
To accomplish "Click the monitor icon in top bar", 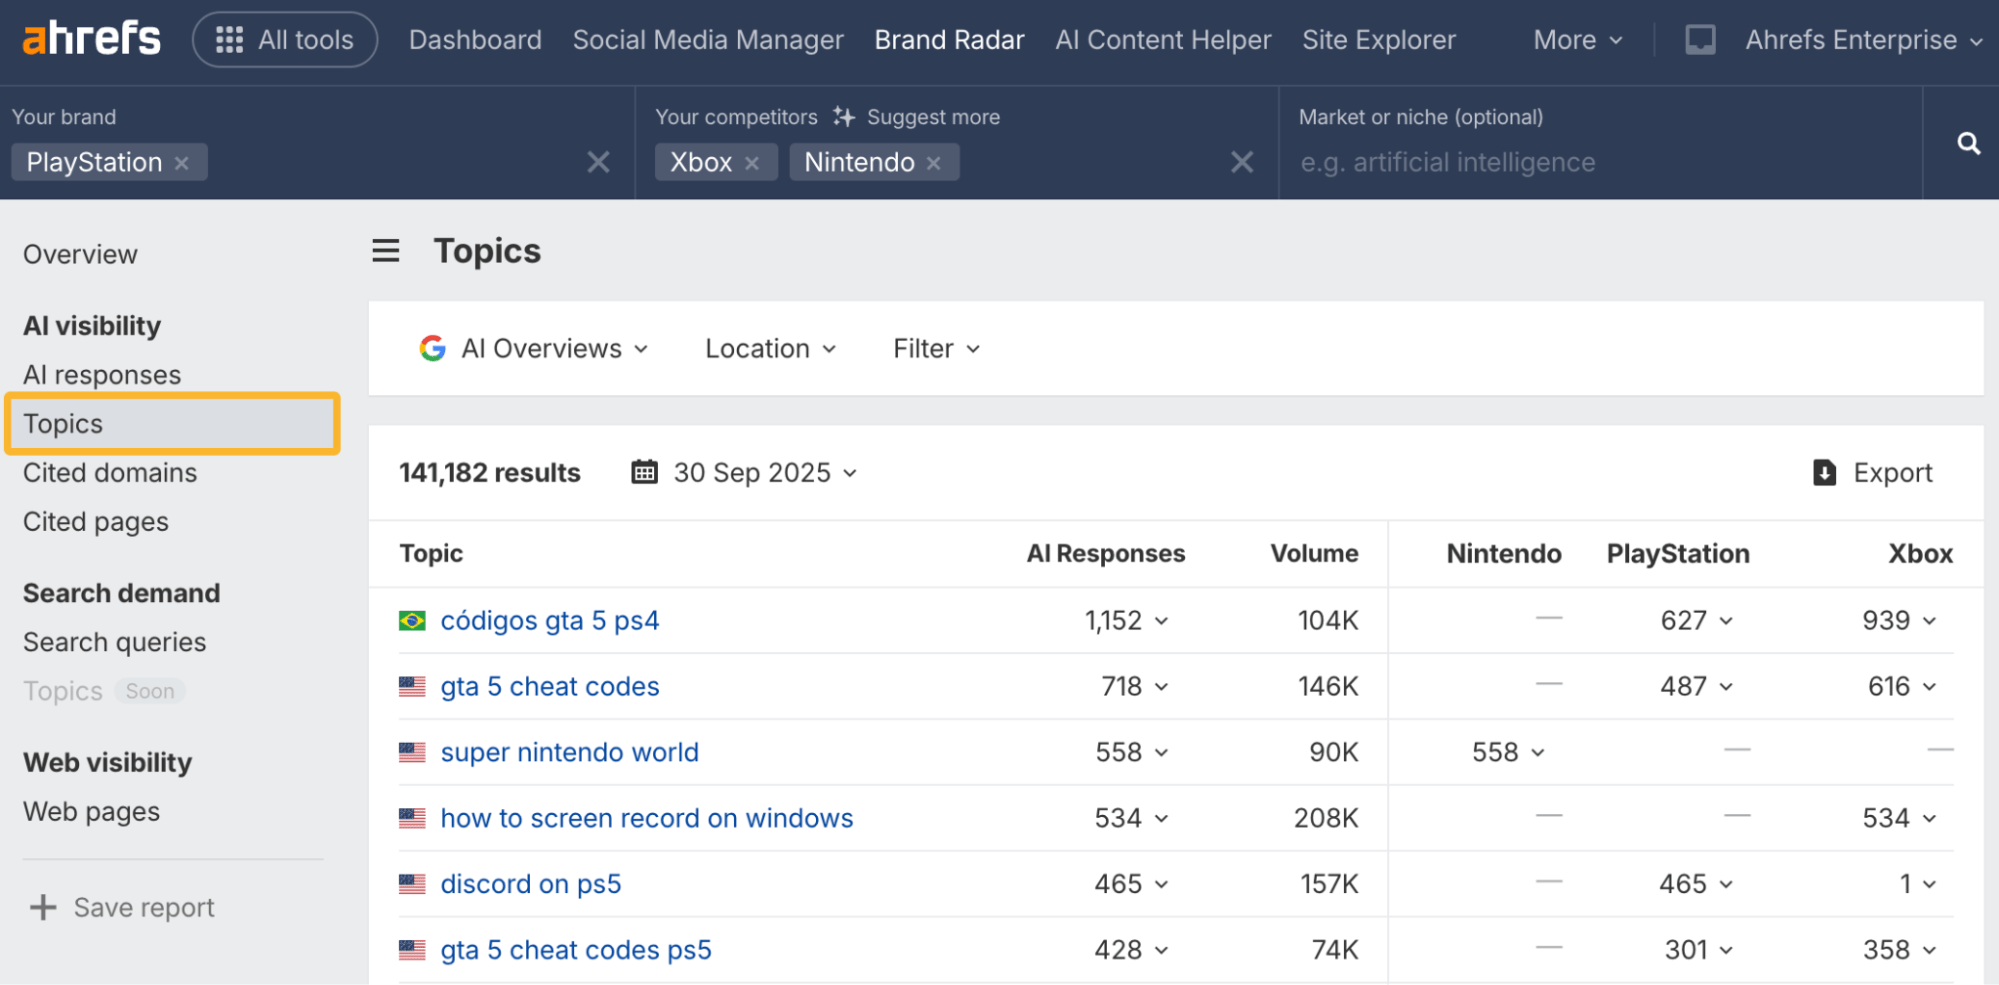I will [1699, 40].
